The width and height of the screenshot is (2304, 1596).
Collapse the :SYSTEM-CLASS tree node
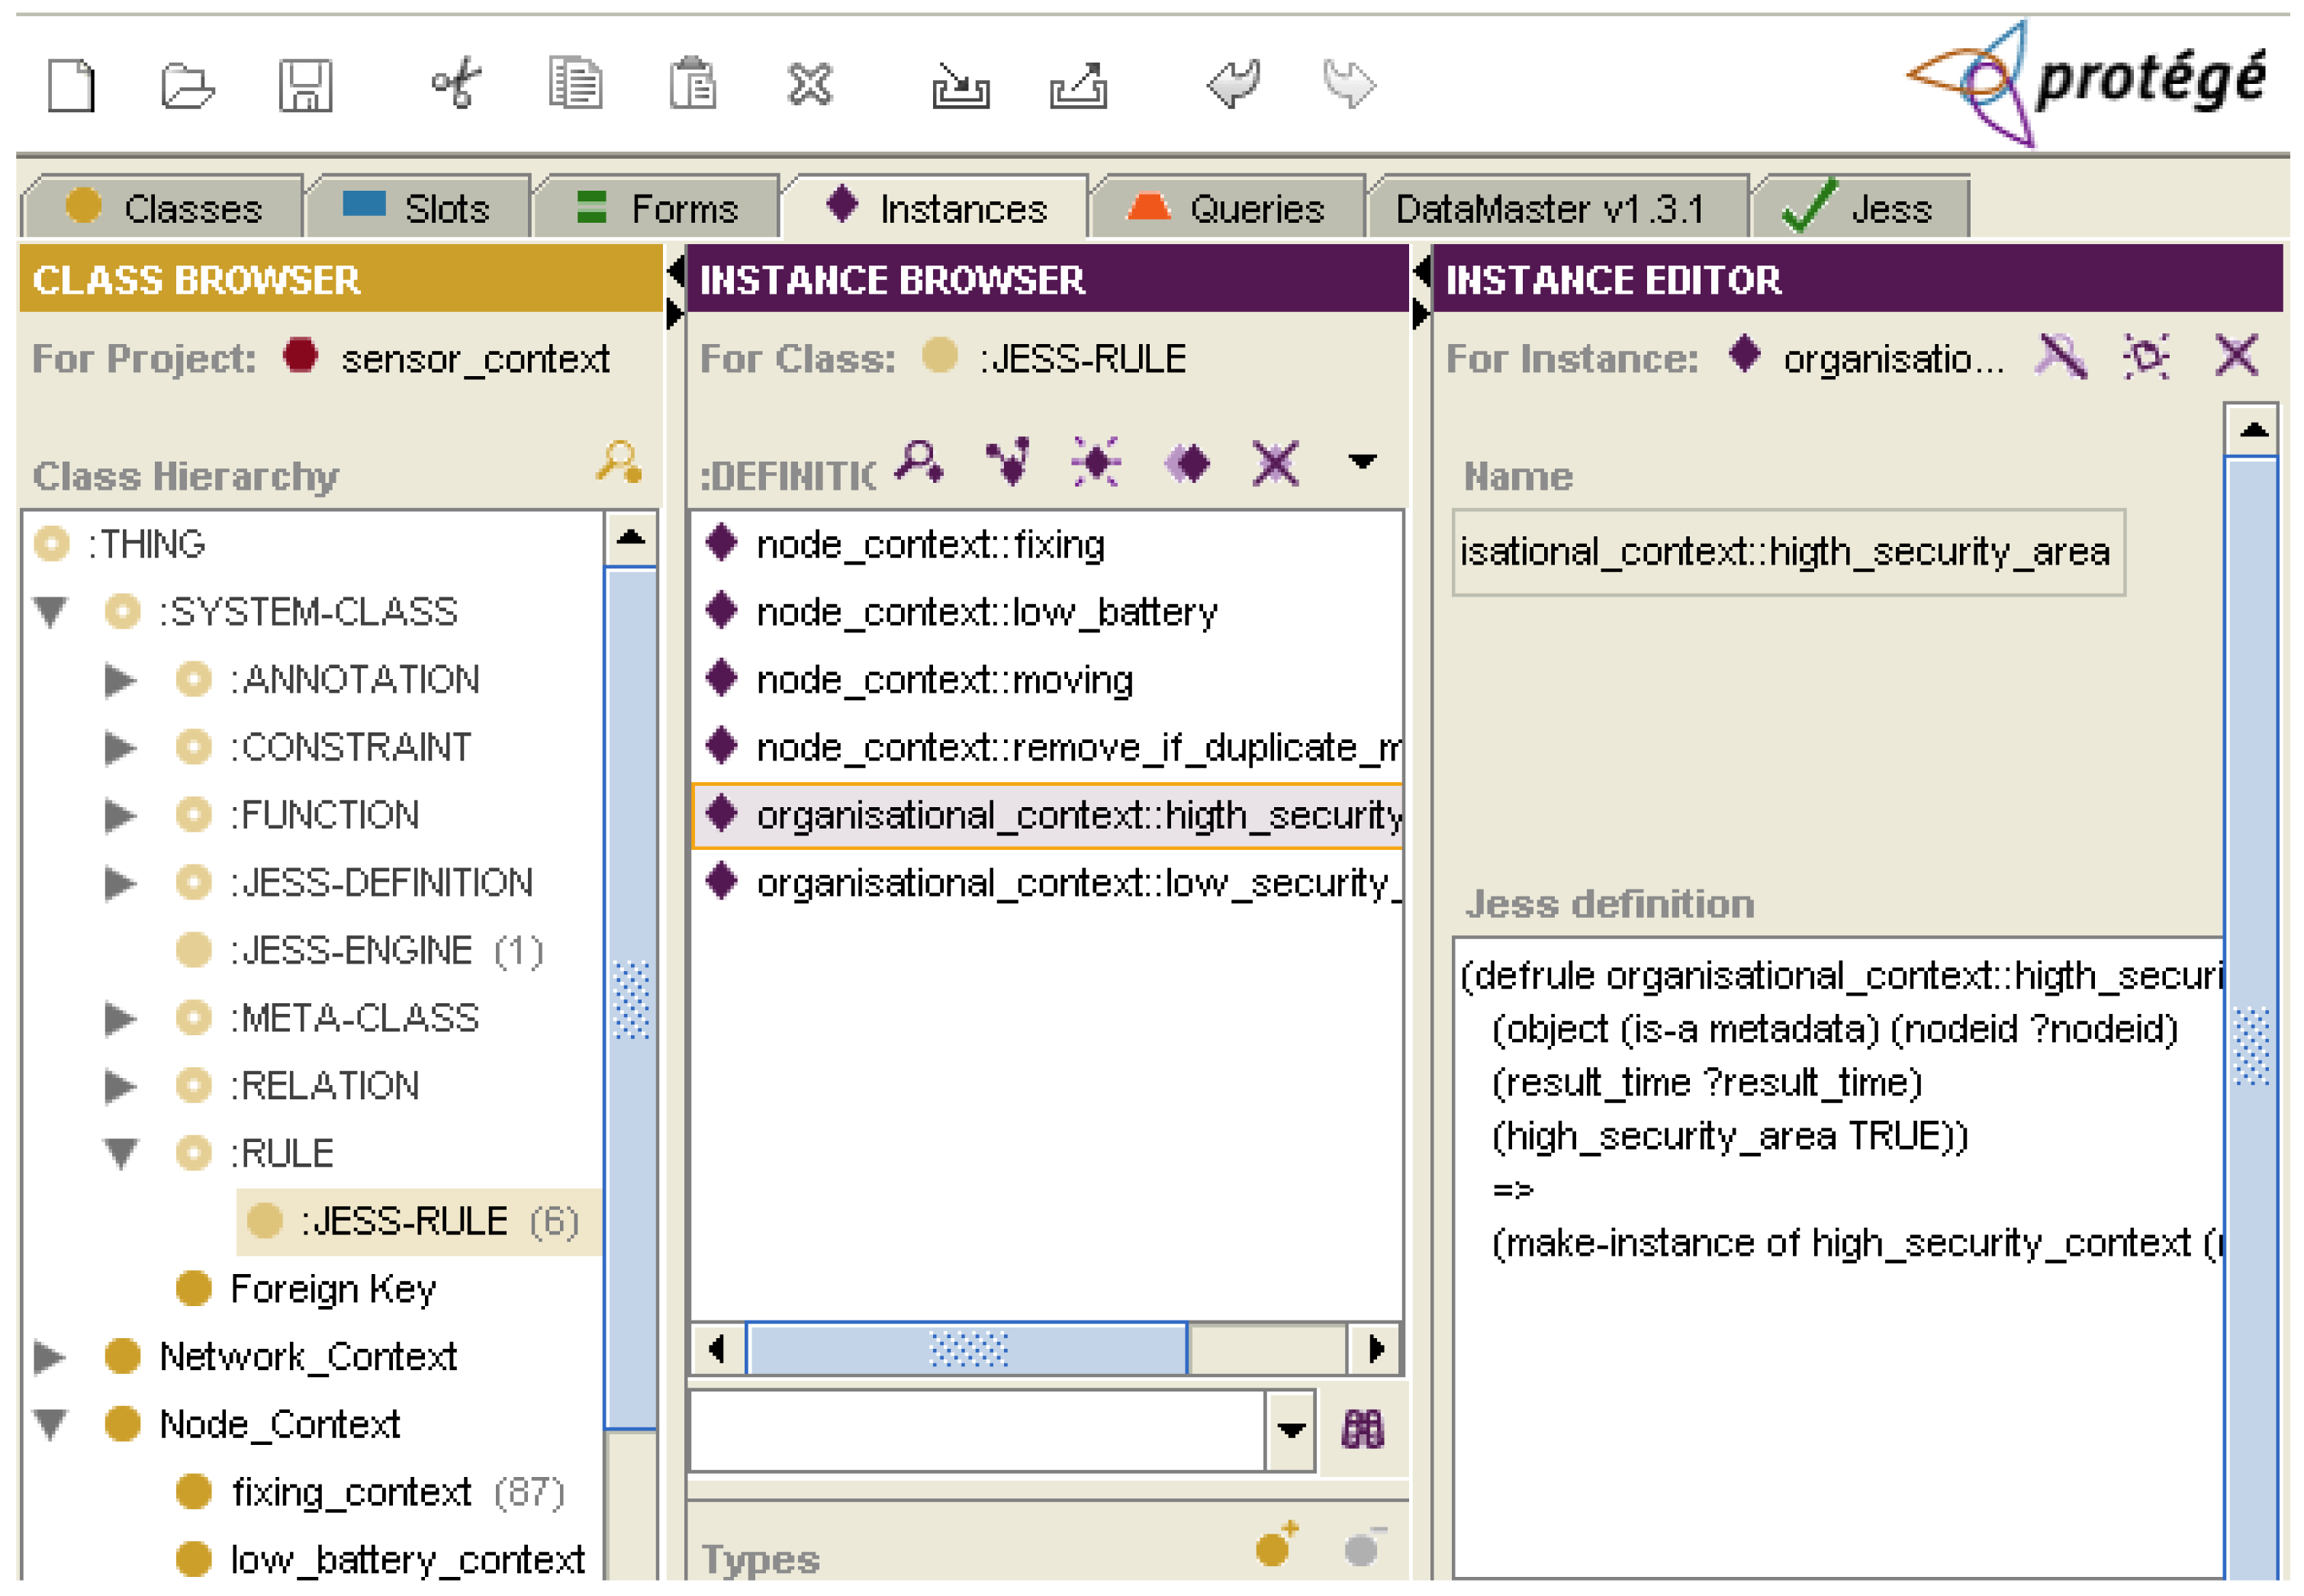51,610
